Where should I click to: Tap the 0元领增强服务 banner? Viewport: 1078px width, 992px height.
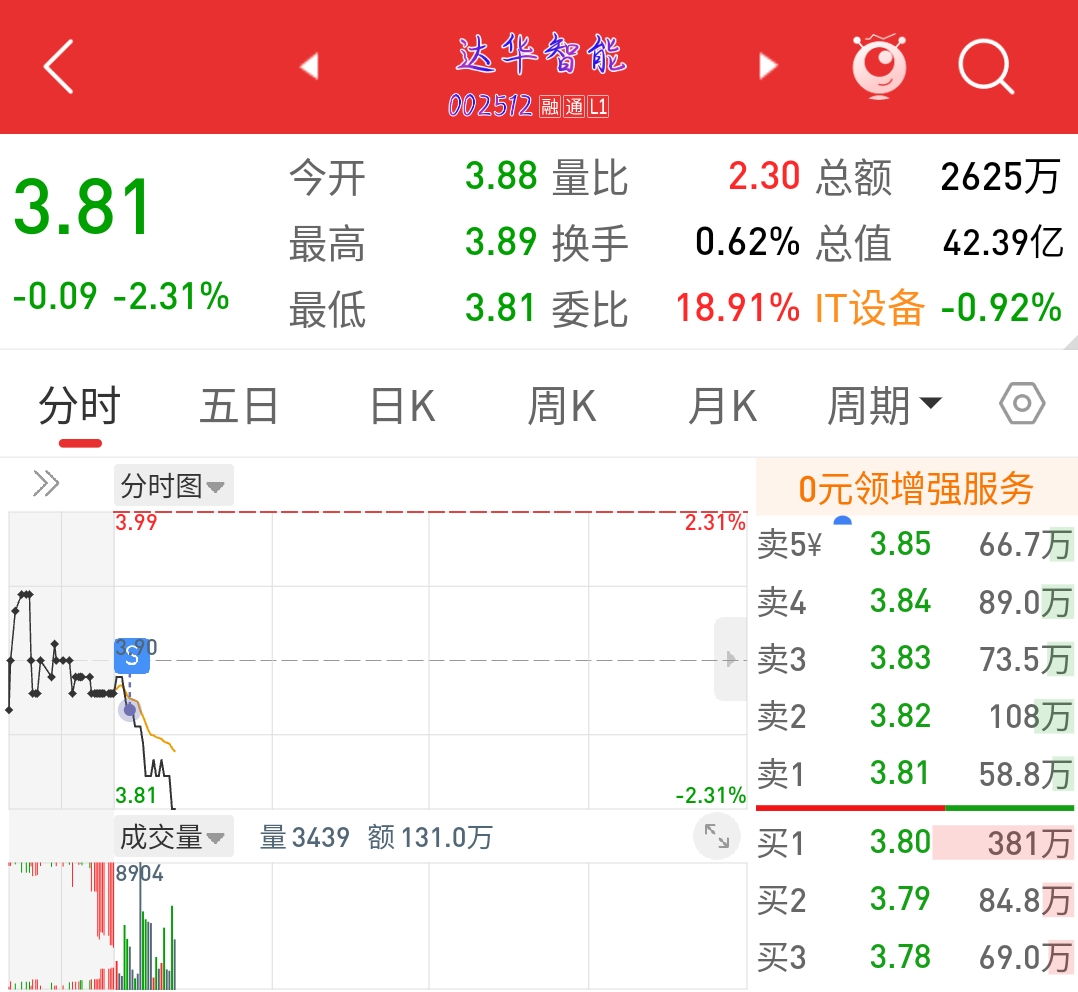[916, 489]
